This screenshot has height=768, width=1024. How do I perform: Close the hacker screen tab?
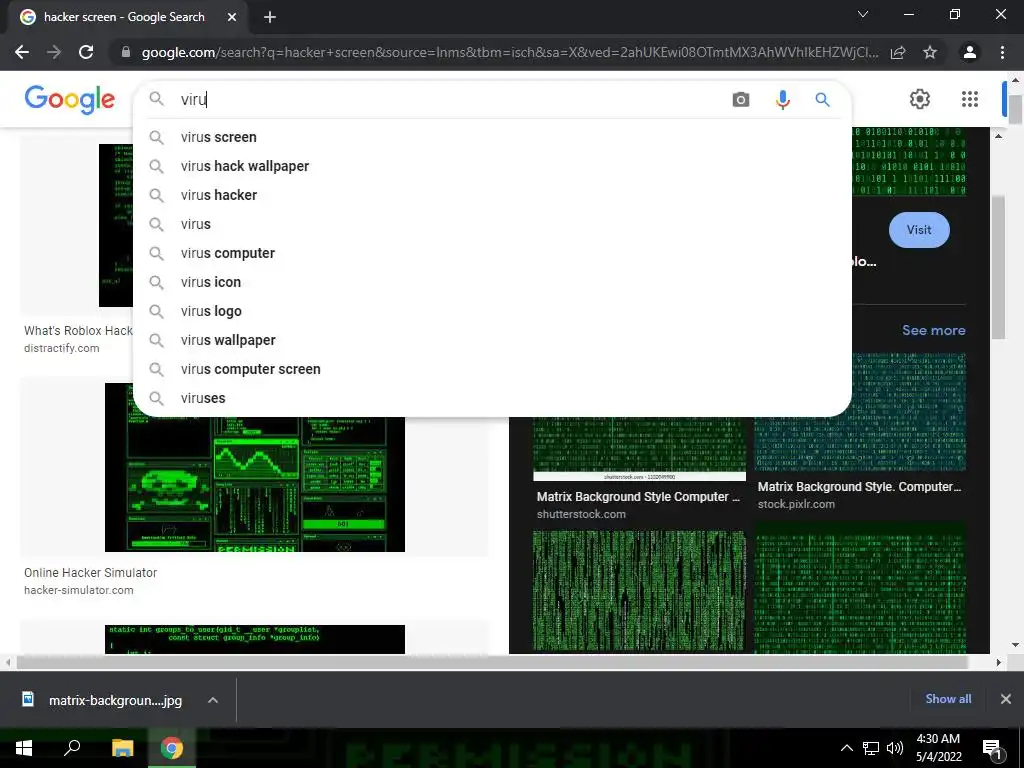coord(232,17)
